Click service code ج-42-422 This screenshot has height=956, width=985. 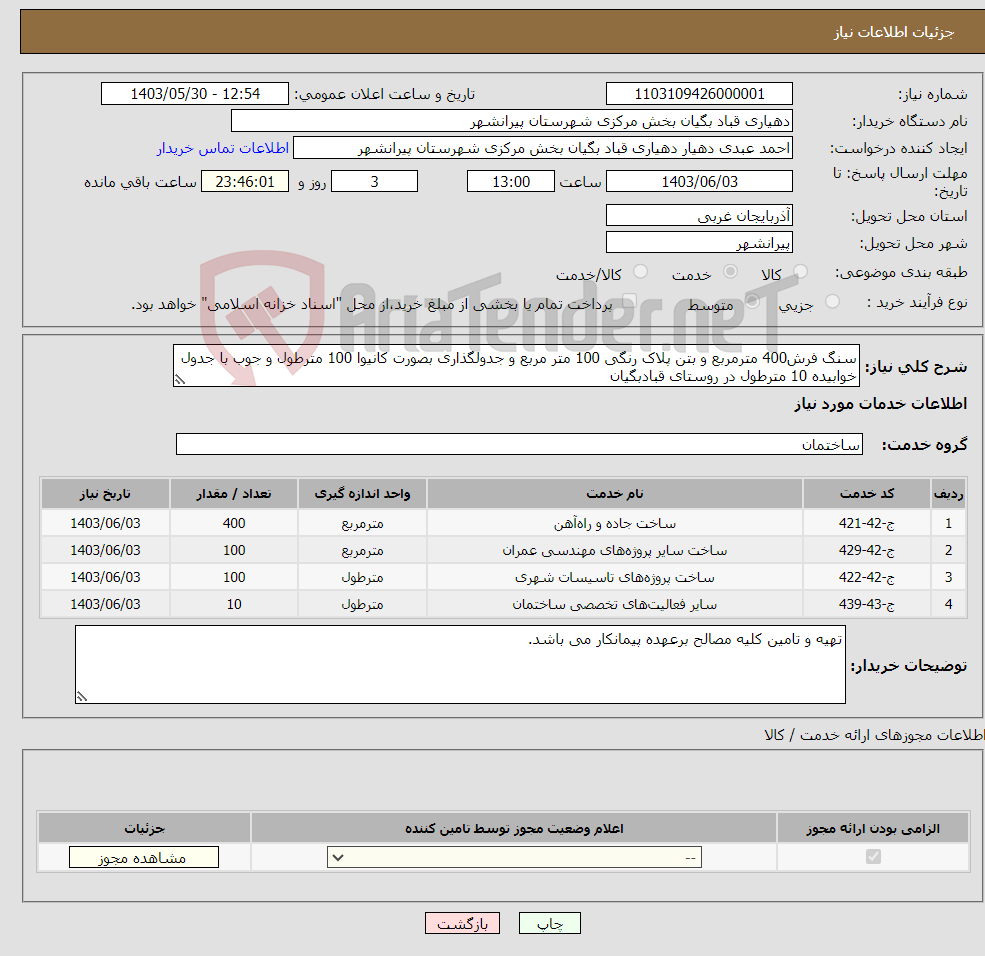pos(867,577)
